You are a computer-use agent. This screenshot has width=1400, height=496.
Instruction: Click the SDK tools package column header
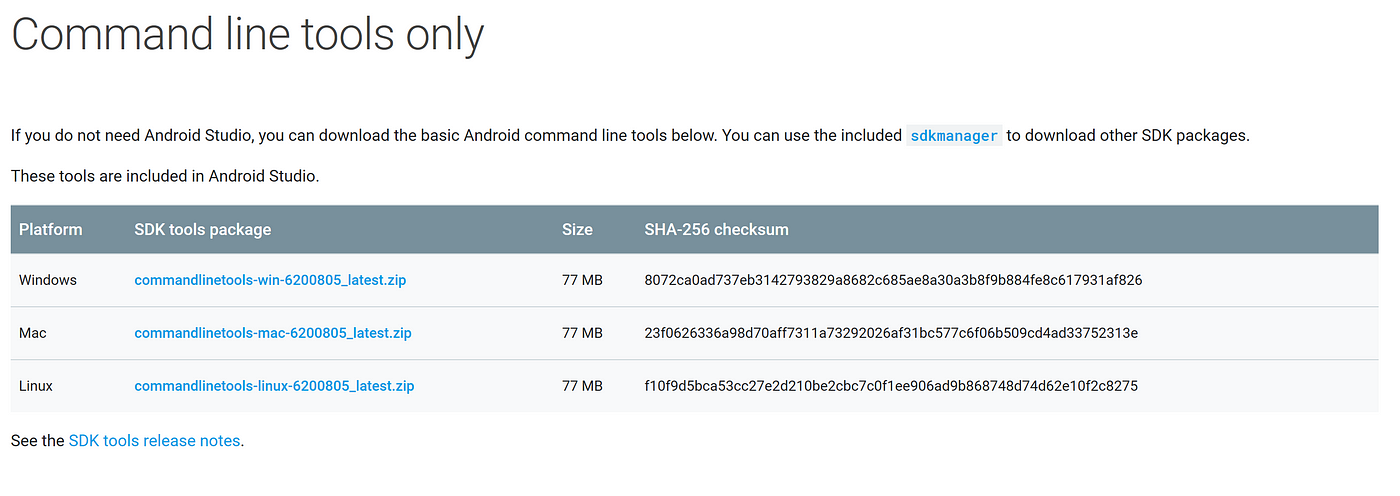coord(203,229)
